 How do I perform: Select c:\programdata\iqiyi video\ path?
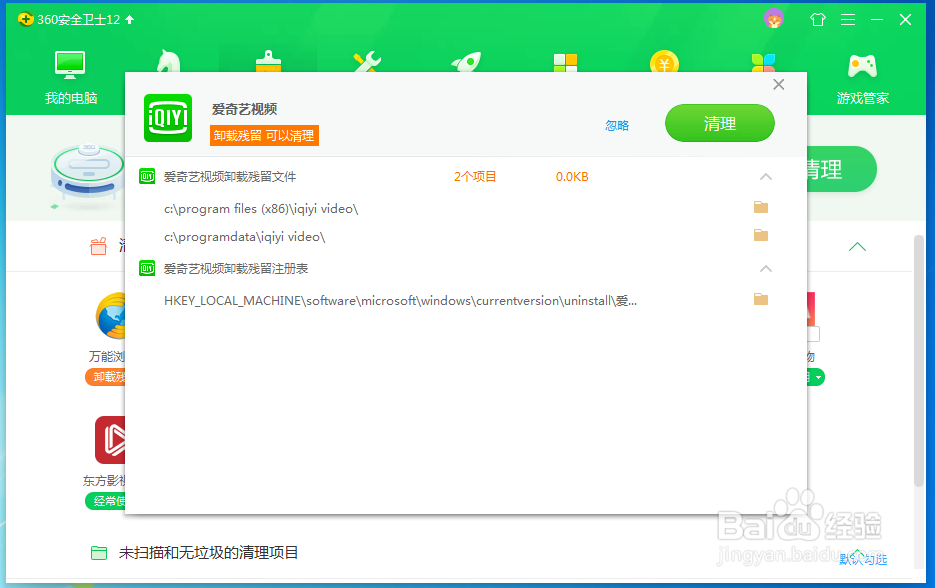244,237
